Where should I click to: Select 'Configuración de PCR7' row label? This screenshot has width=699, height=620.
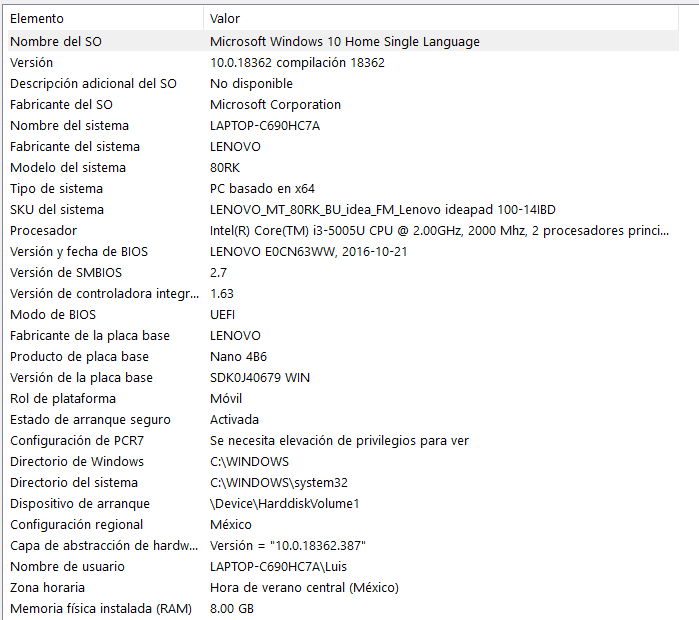pos(77,439)
